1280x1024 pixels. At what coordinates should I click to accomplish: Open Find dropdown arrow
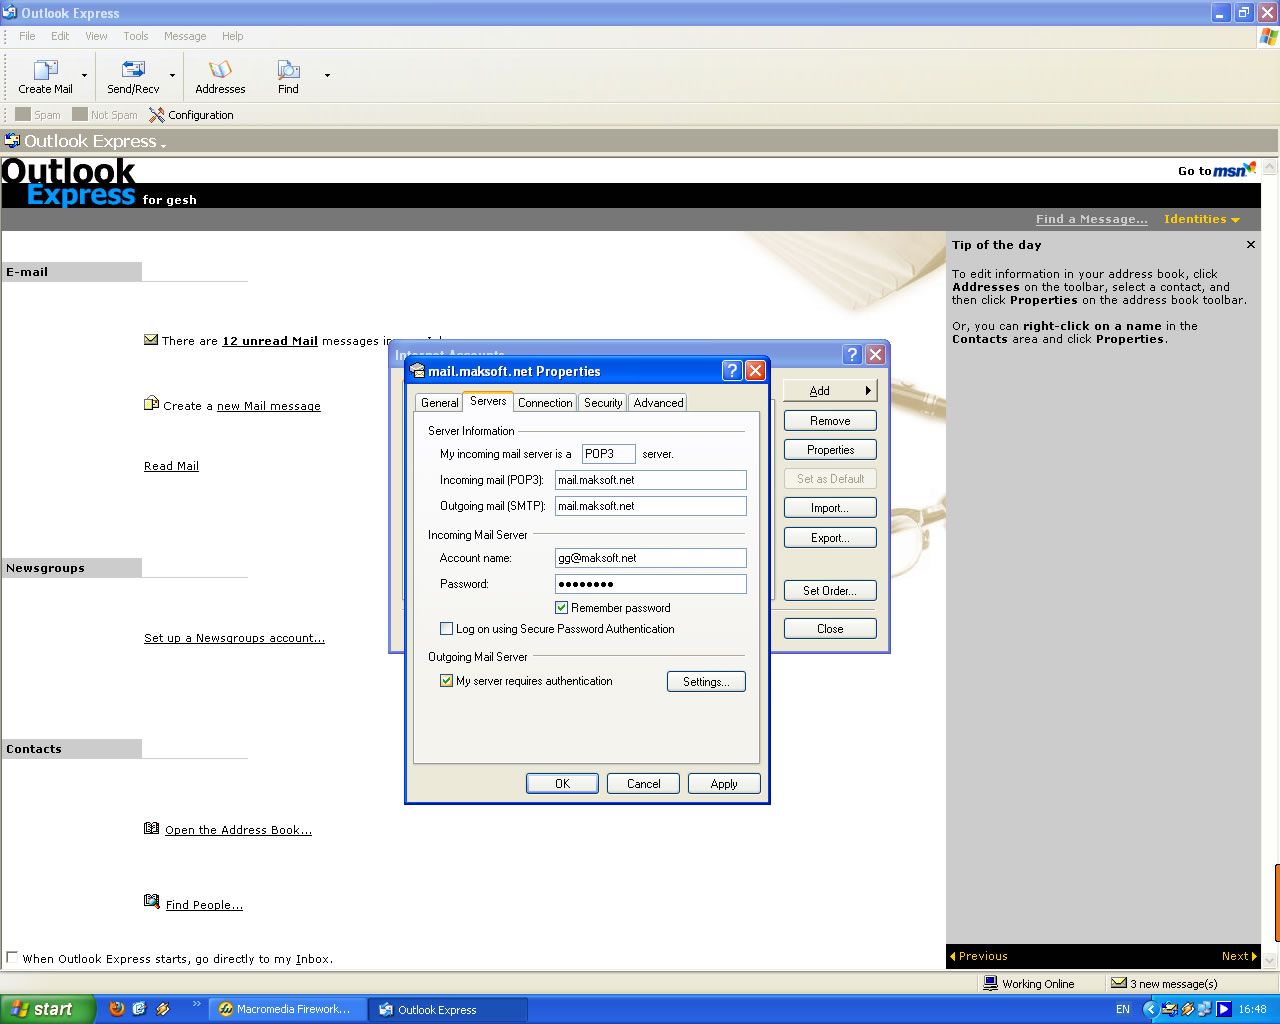(327, 76)
